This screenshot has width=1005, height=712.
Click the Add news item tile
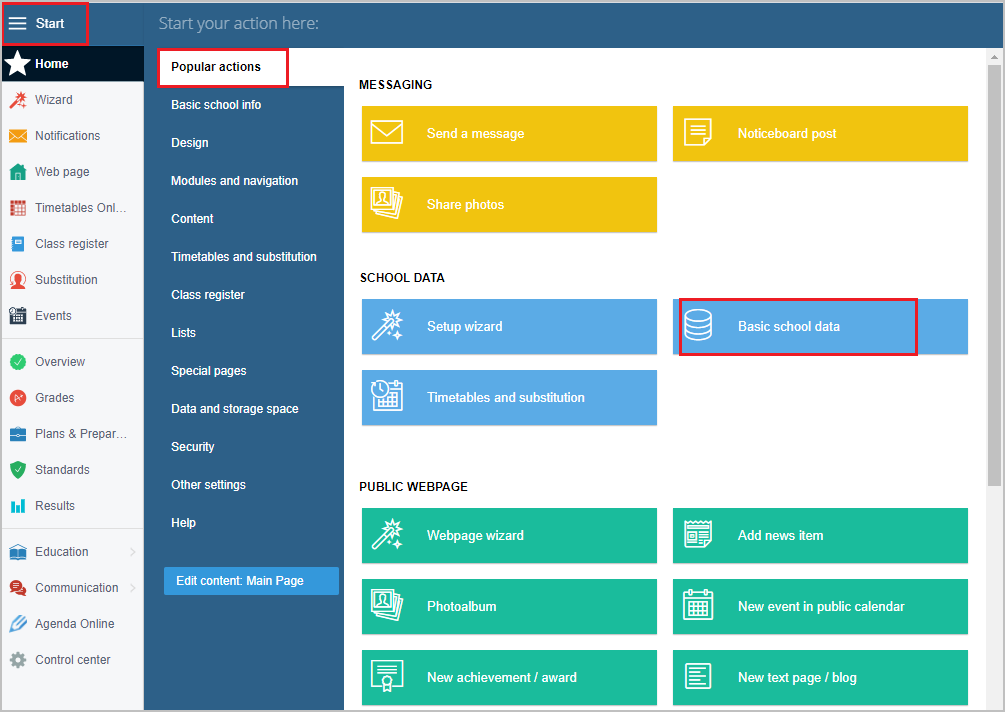coord(820,535)
